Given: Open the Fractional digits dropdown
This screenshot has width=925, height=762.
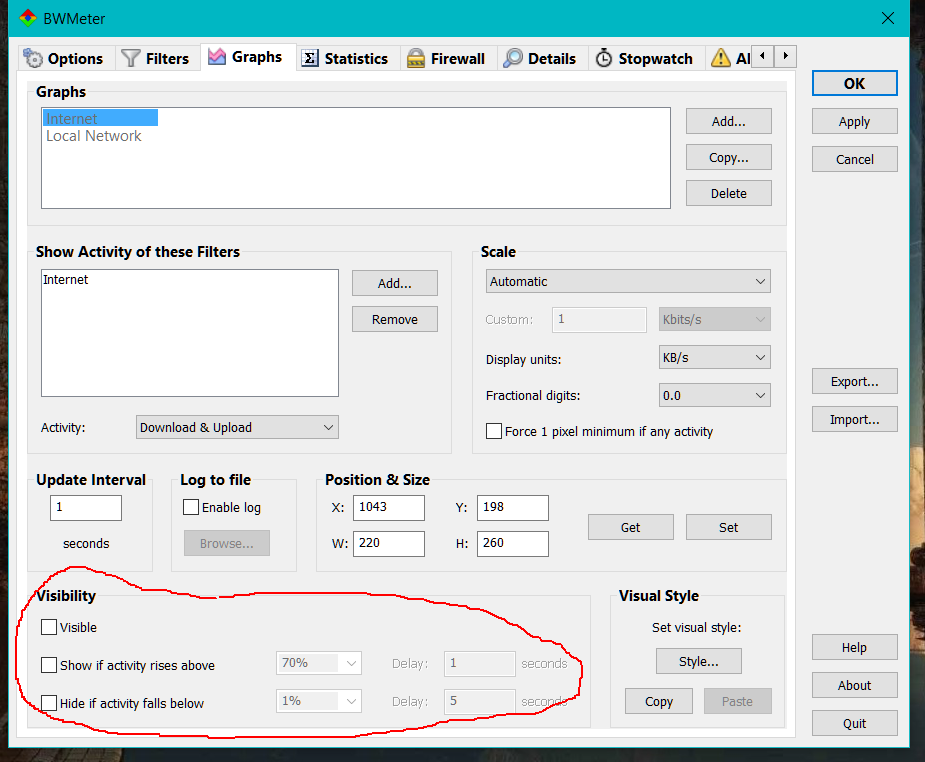Looking at the screenshot, I should click(714, 395).
